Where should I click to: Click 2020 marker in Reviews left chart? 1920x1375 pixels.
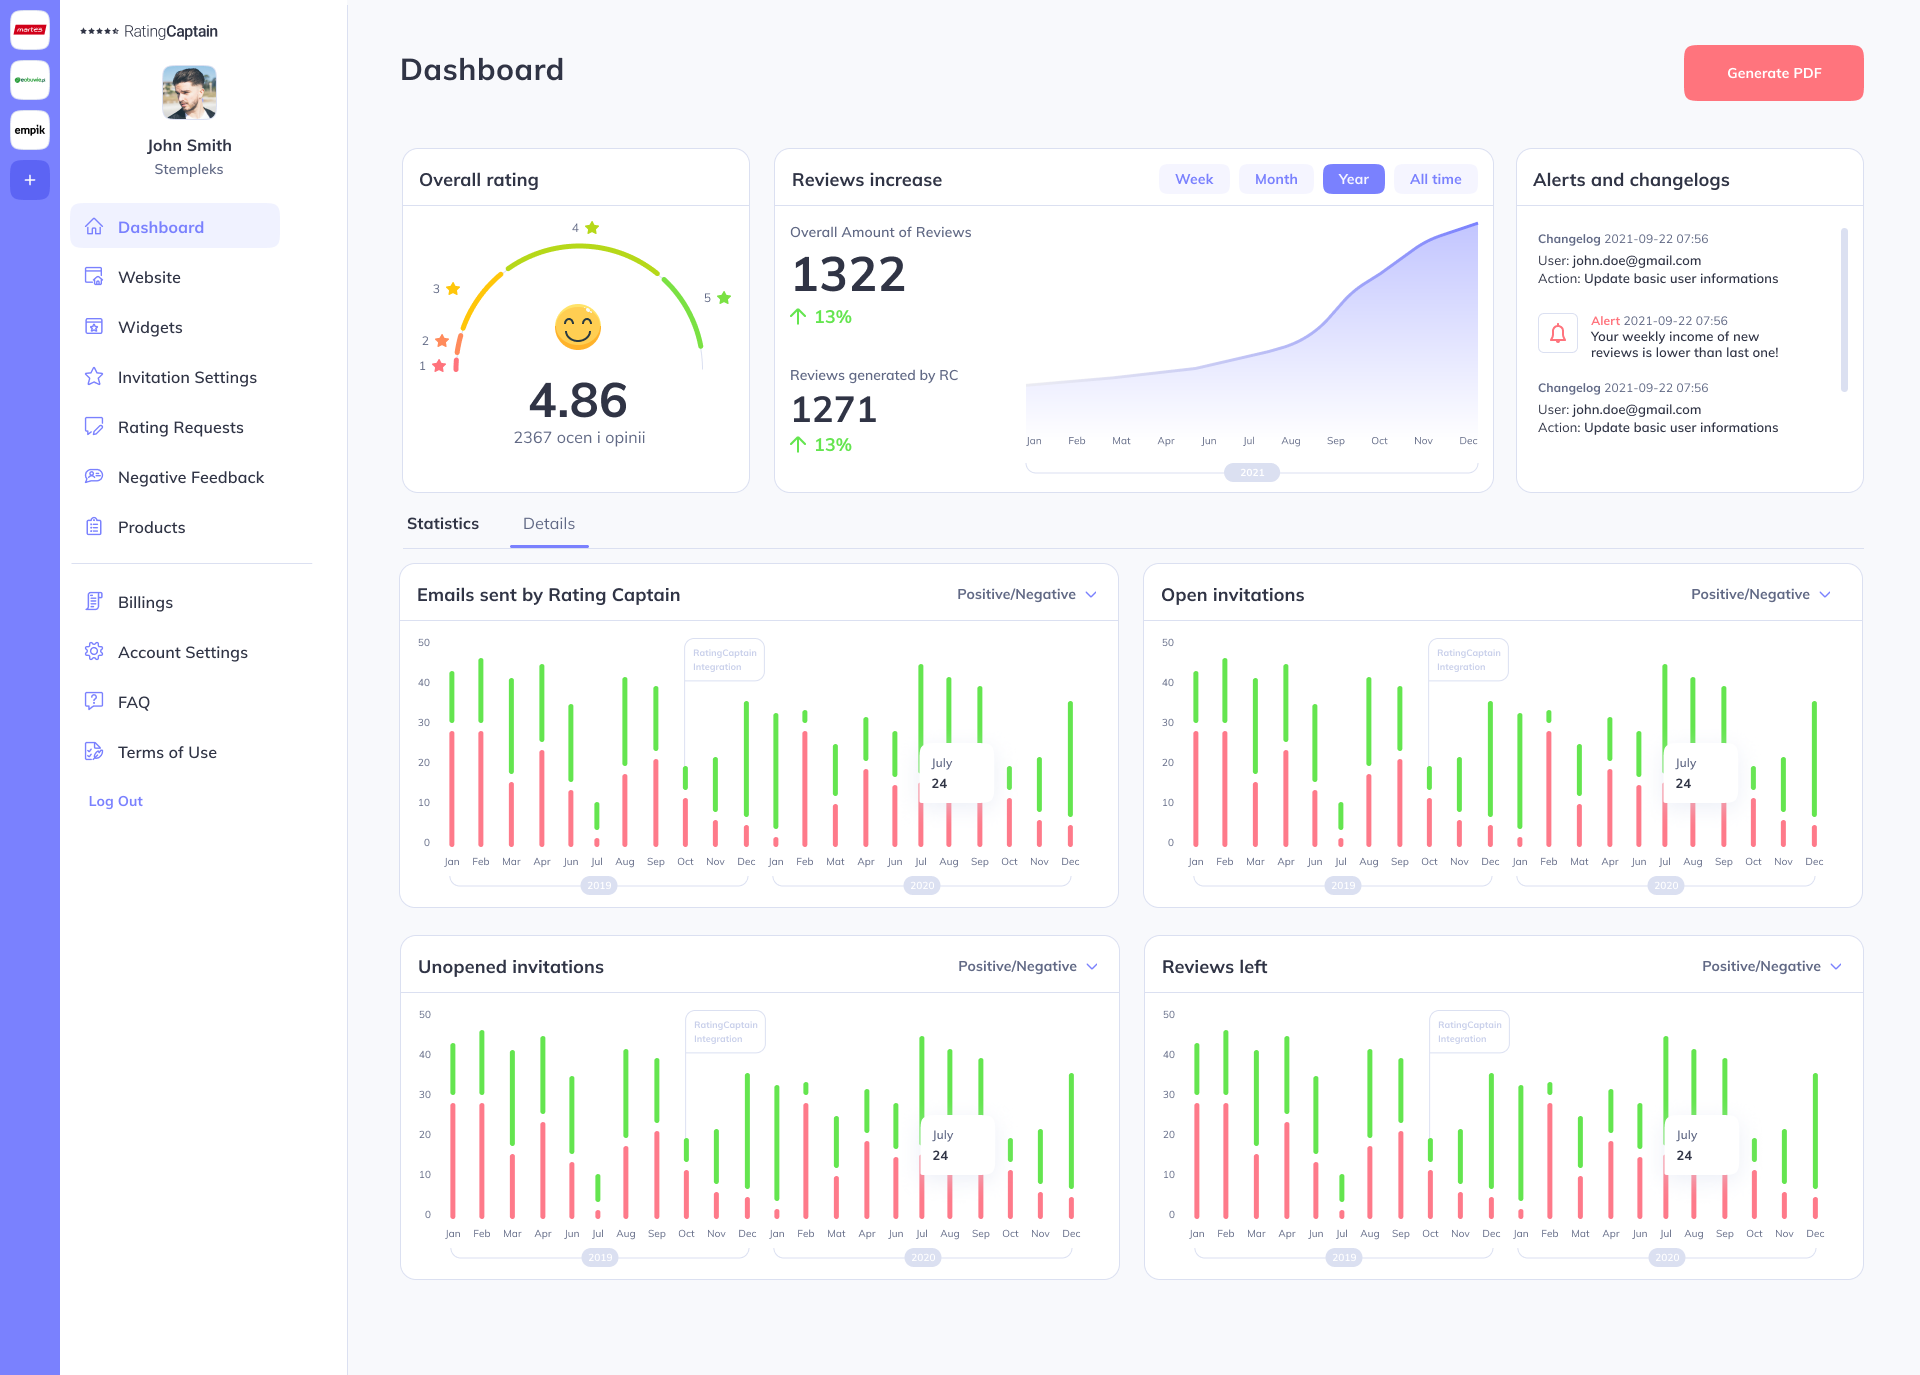1667,1257
